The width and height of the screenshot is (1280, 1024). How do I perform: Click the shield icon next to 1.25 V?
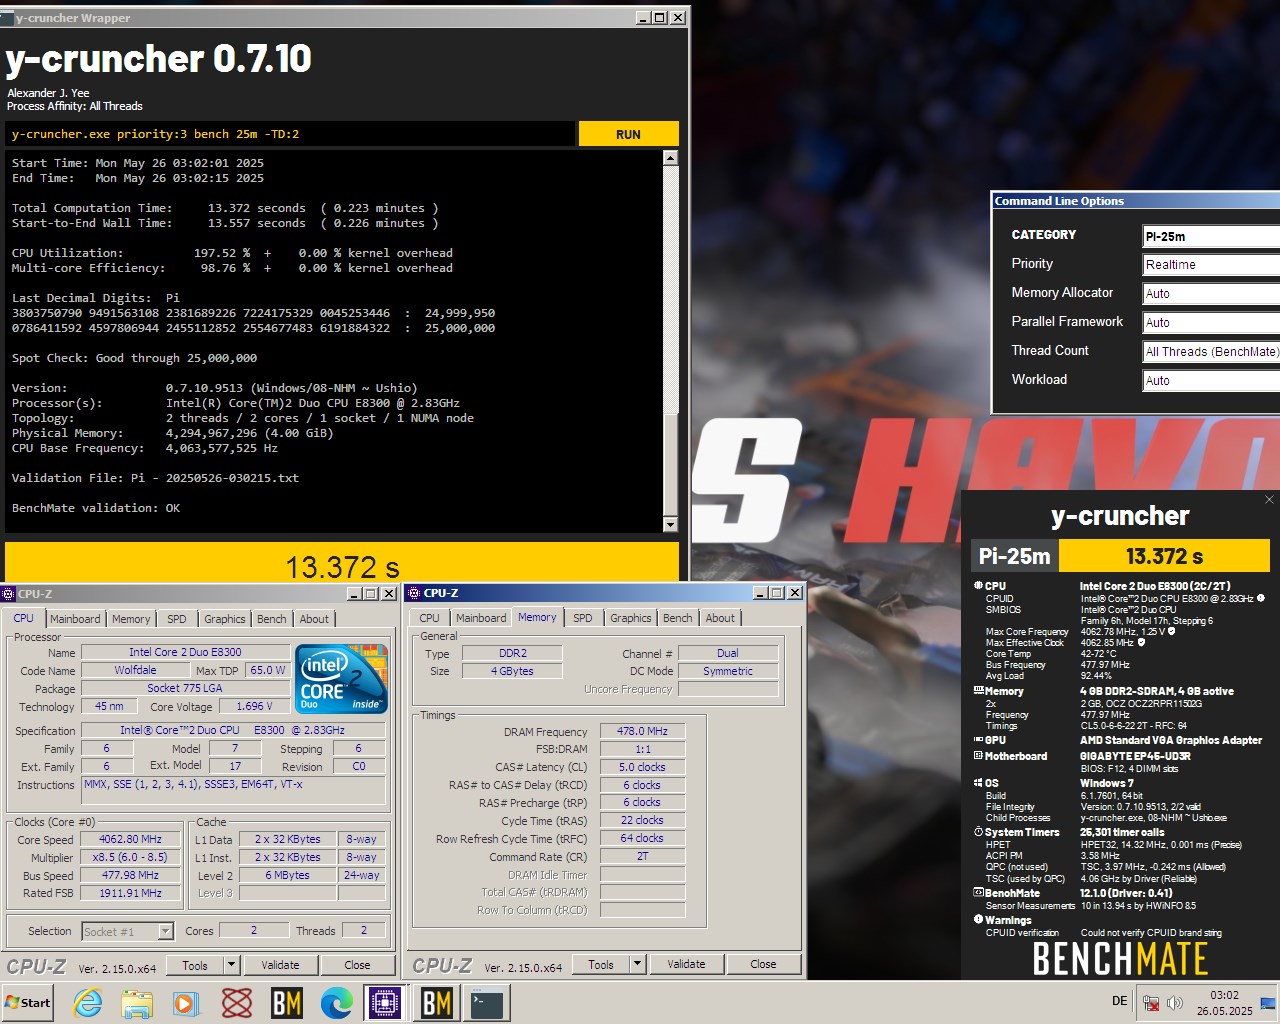1171,632
